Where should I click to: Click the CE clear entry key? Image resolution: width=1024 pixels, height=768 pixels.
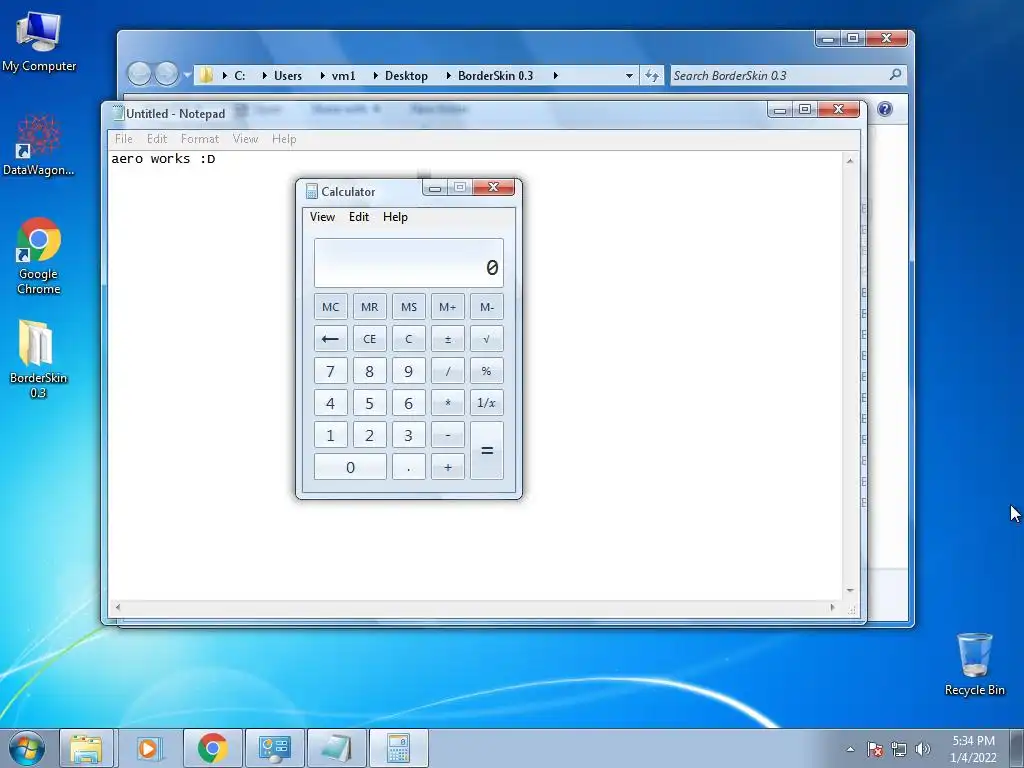370,339
